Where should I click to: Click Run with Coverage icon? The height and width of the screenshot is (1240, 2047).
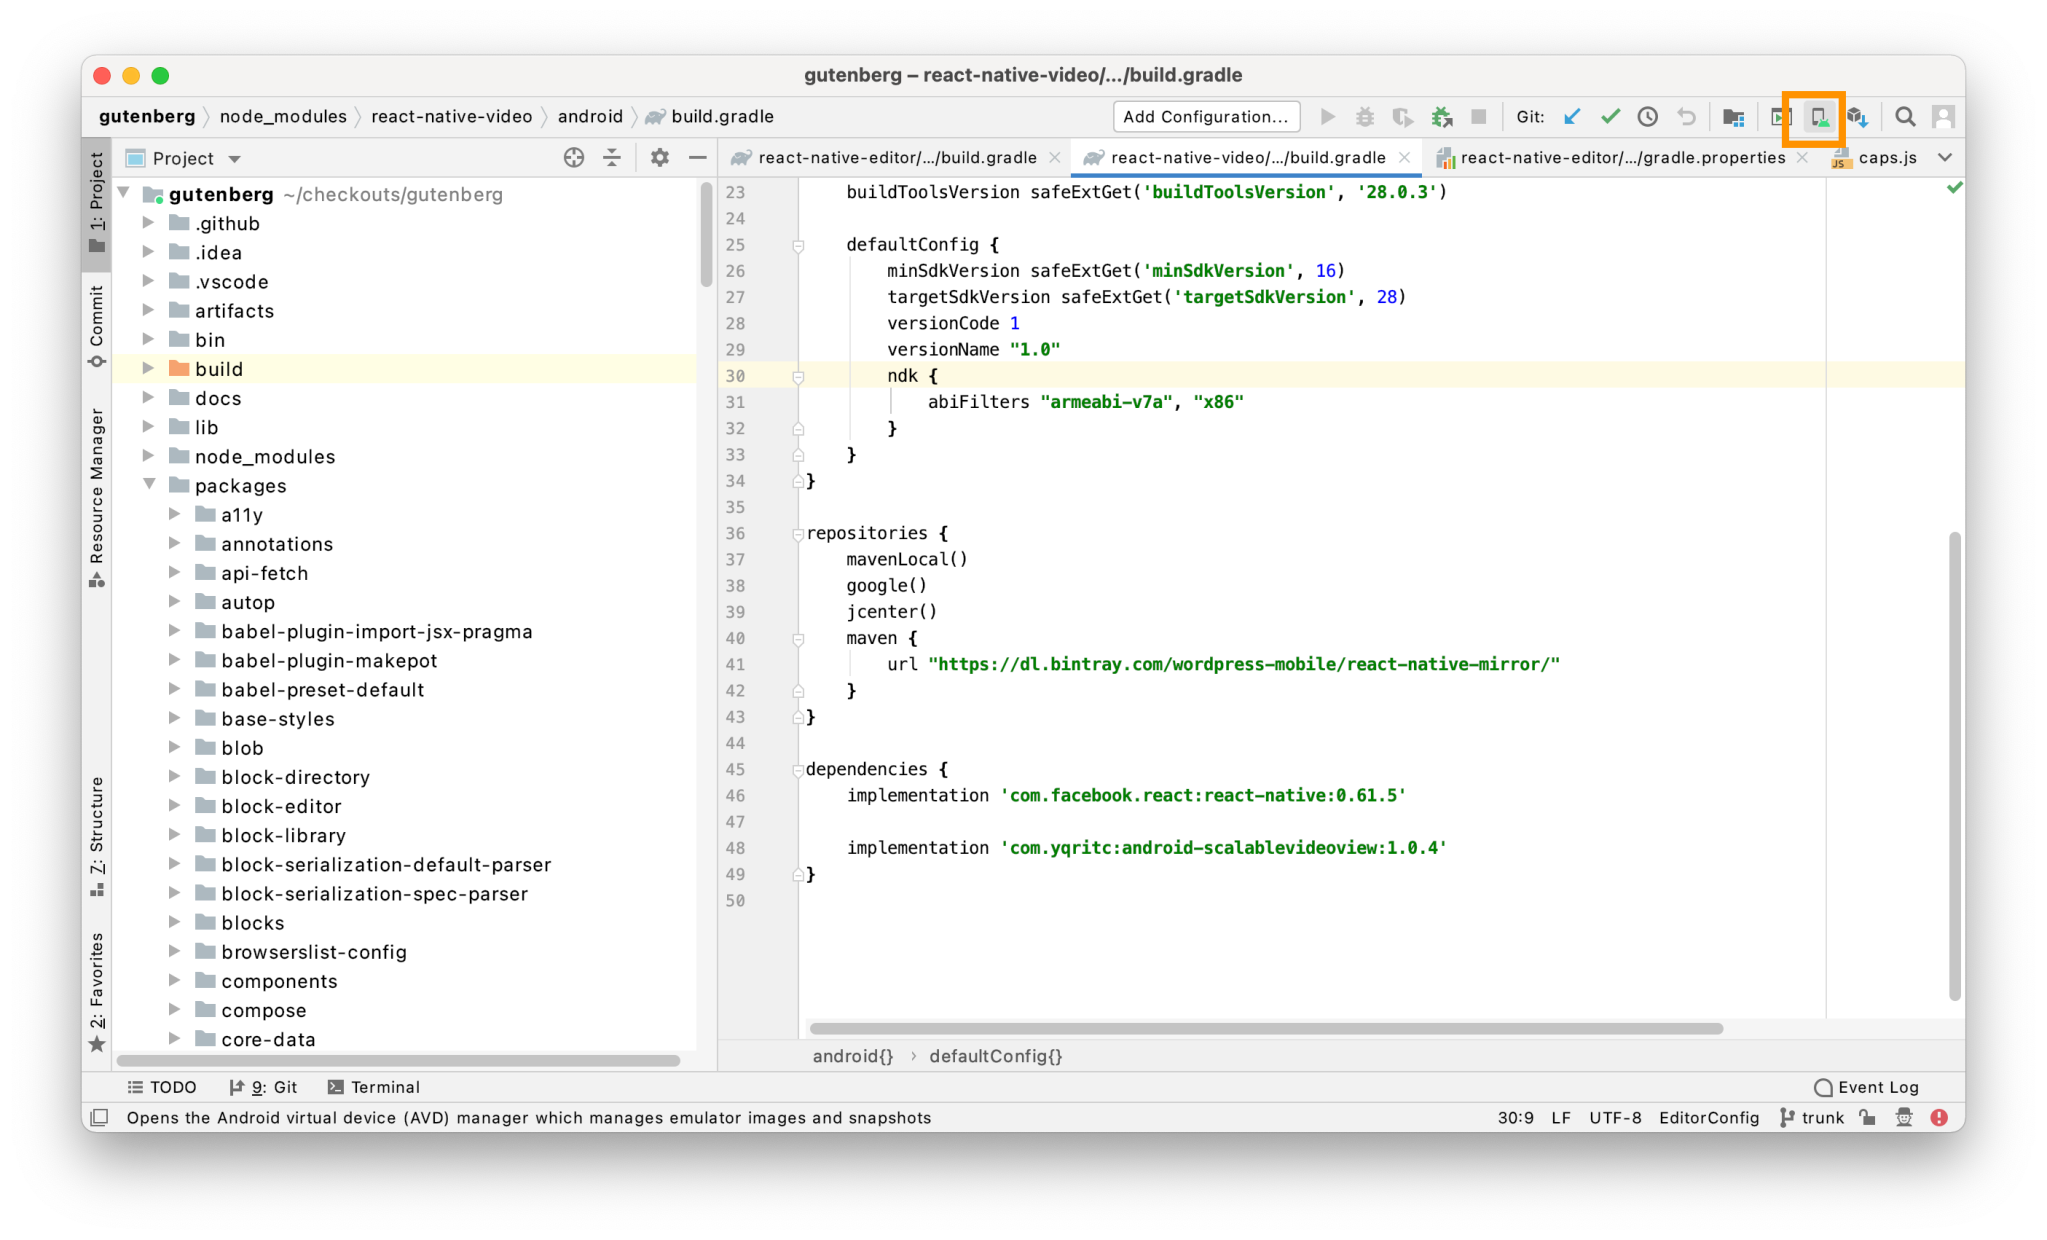(1403, 117)
